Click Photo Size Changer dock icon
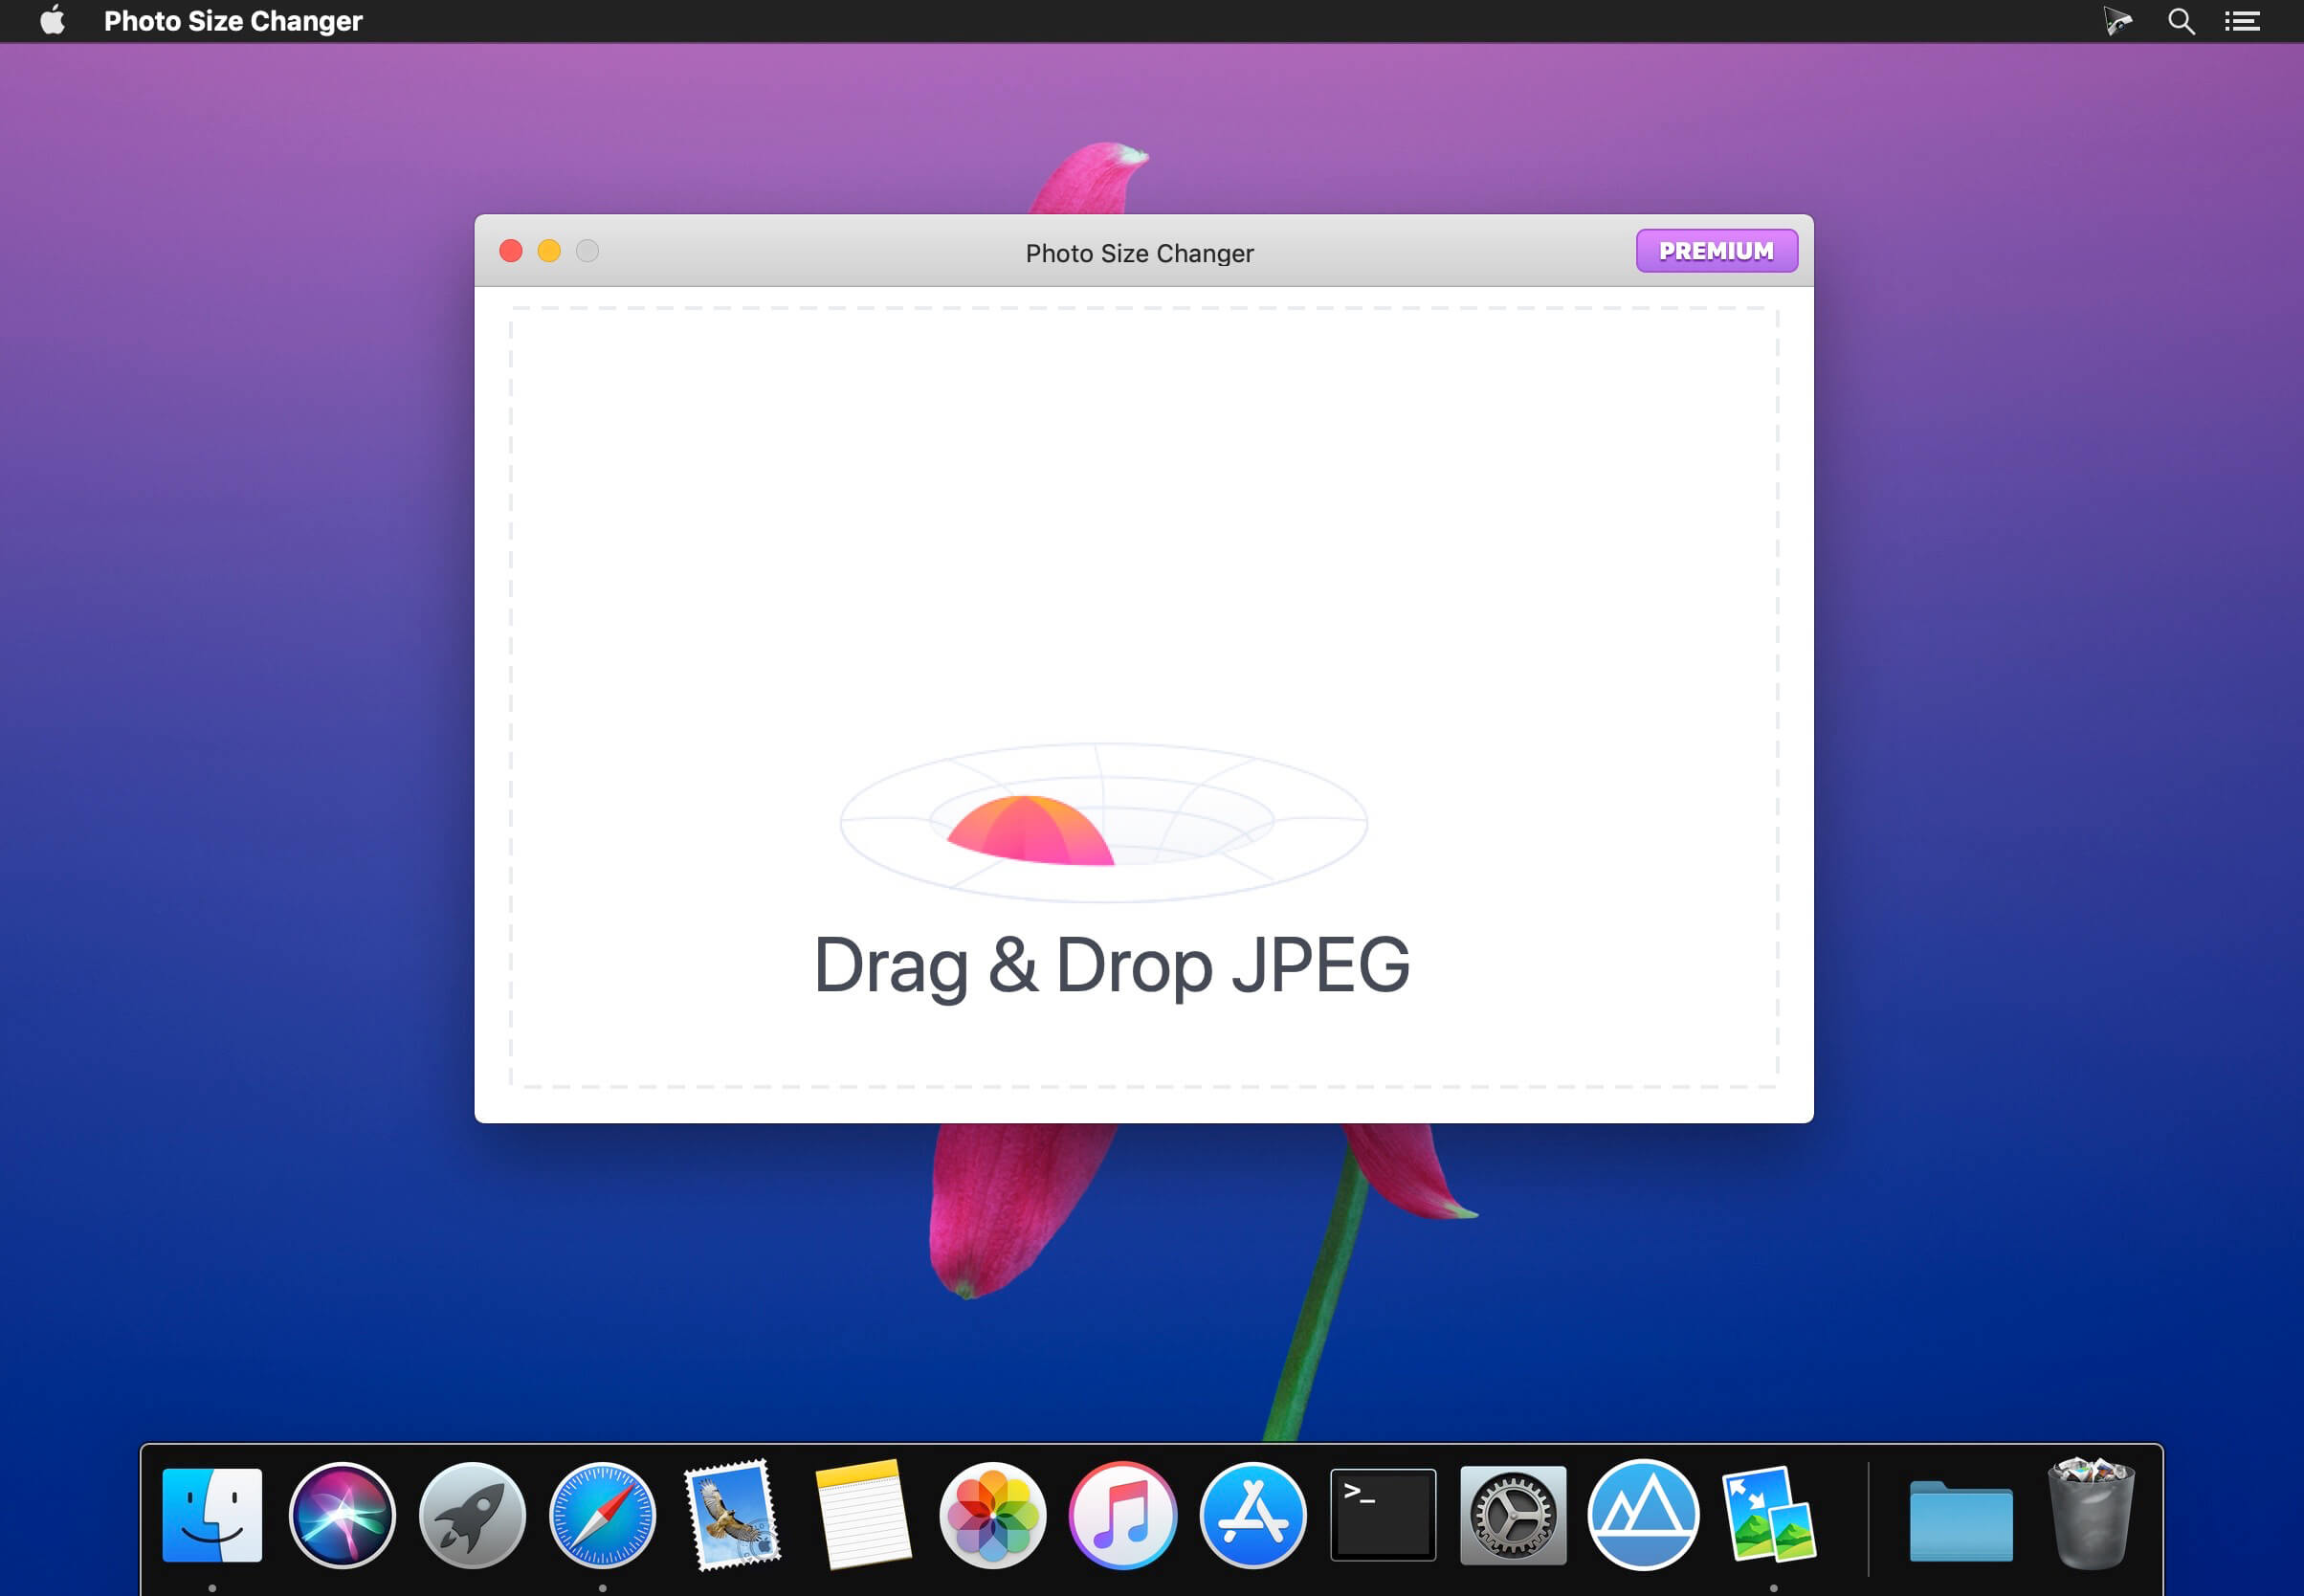Image resolution: width=2304 pixels, height=1596 pixels. tap(1770, 1514)
